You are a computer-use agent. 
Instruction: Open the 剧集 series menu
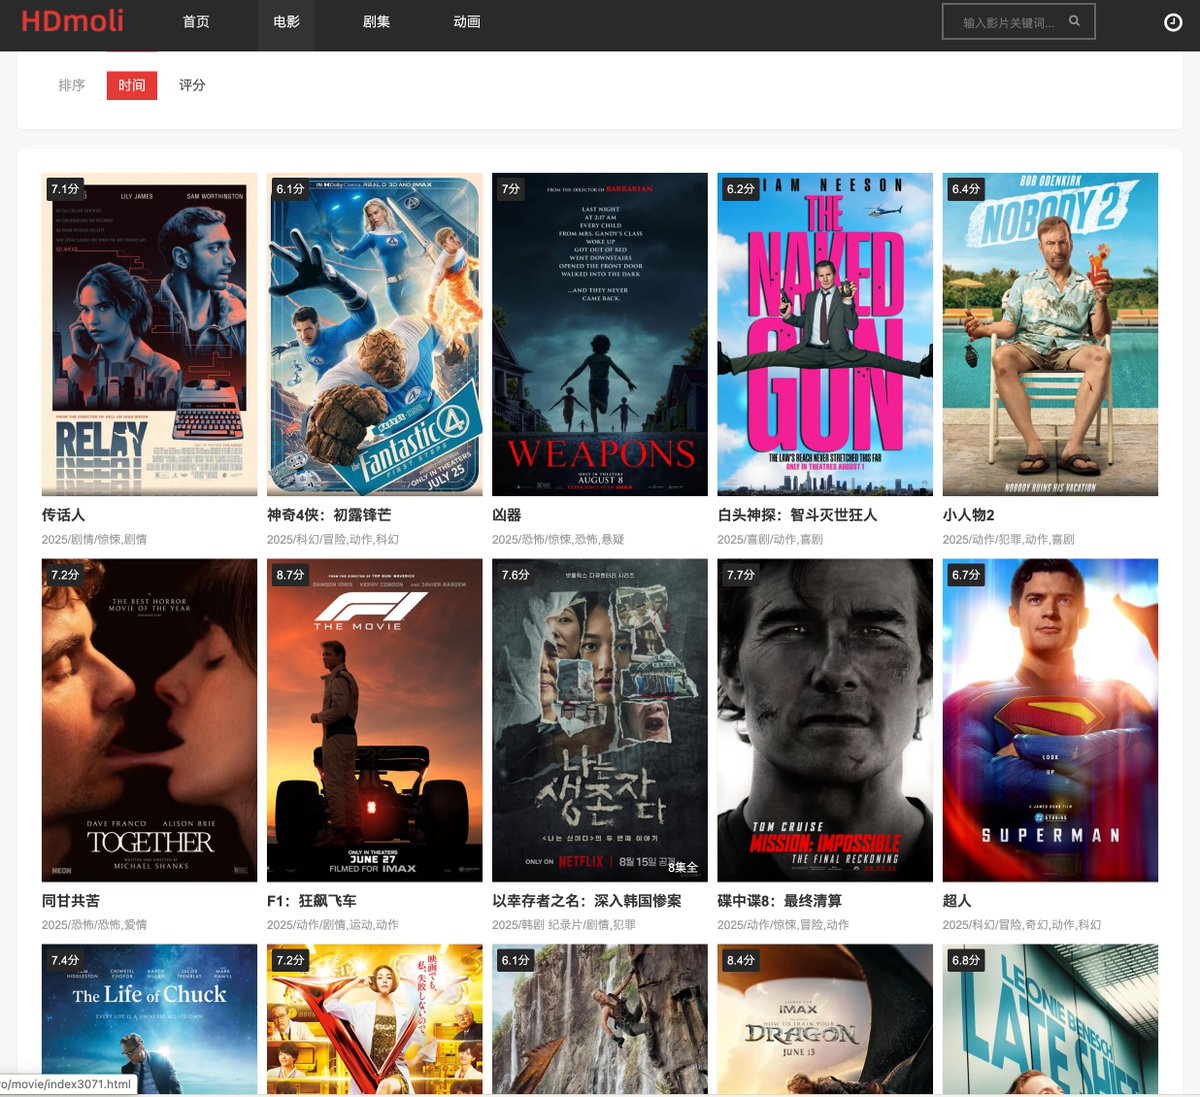point(376,22)
